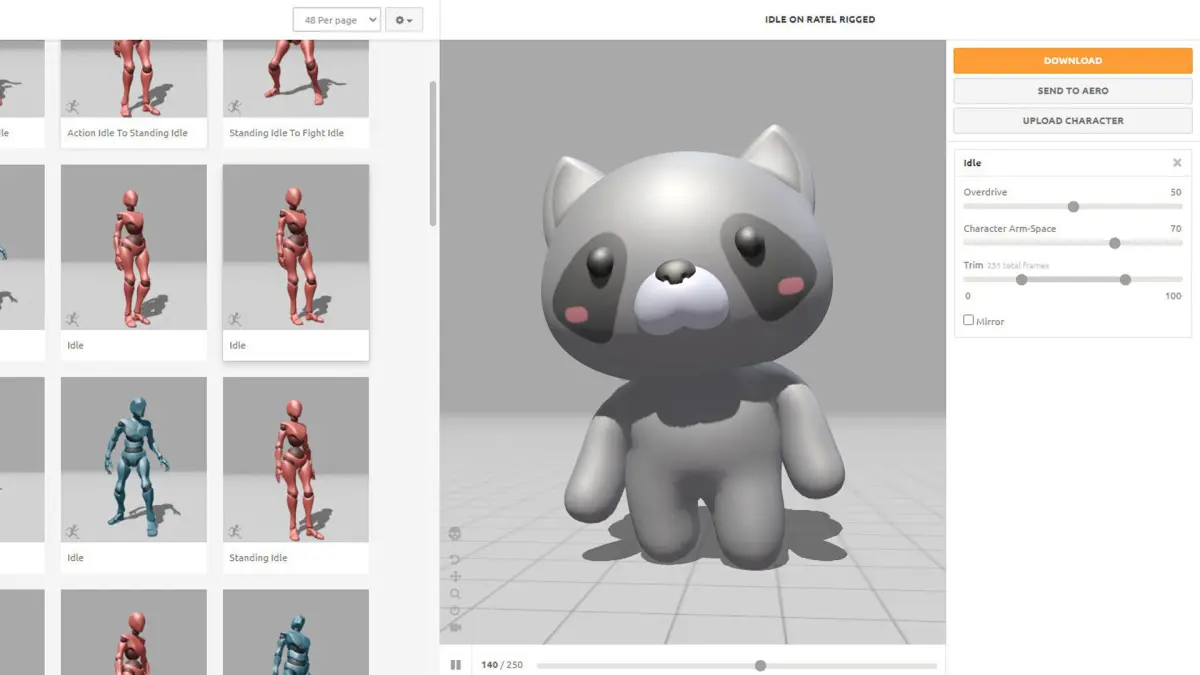Pause the animation playback
This screenshot has width=1200, height=675.
[x=456, y=665]
